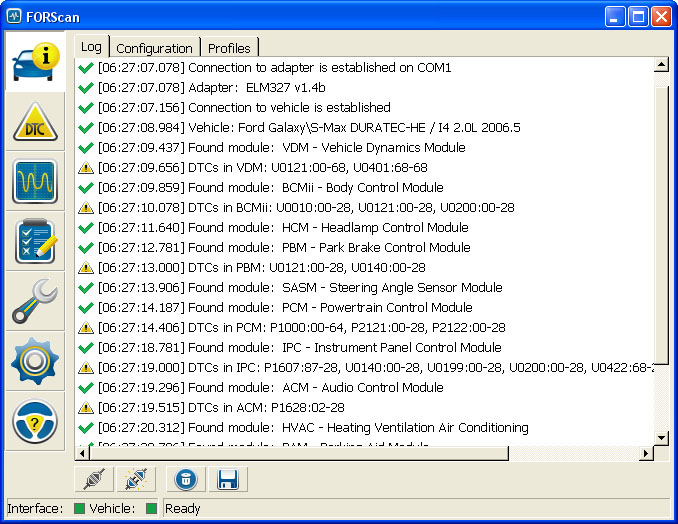
Task: Open the steering wheel help section
Action: pyautogui.click(x=35, y=422)
